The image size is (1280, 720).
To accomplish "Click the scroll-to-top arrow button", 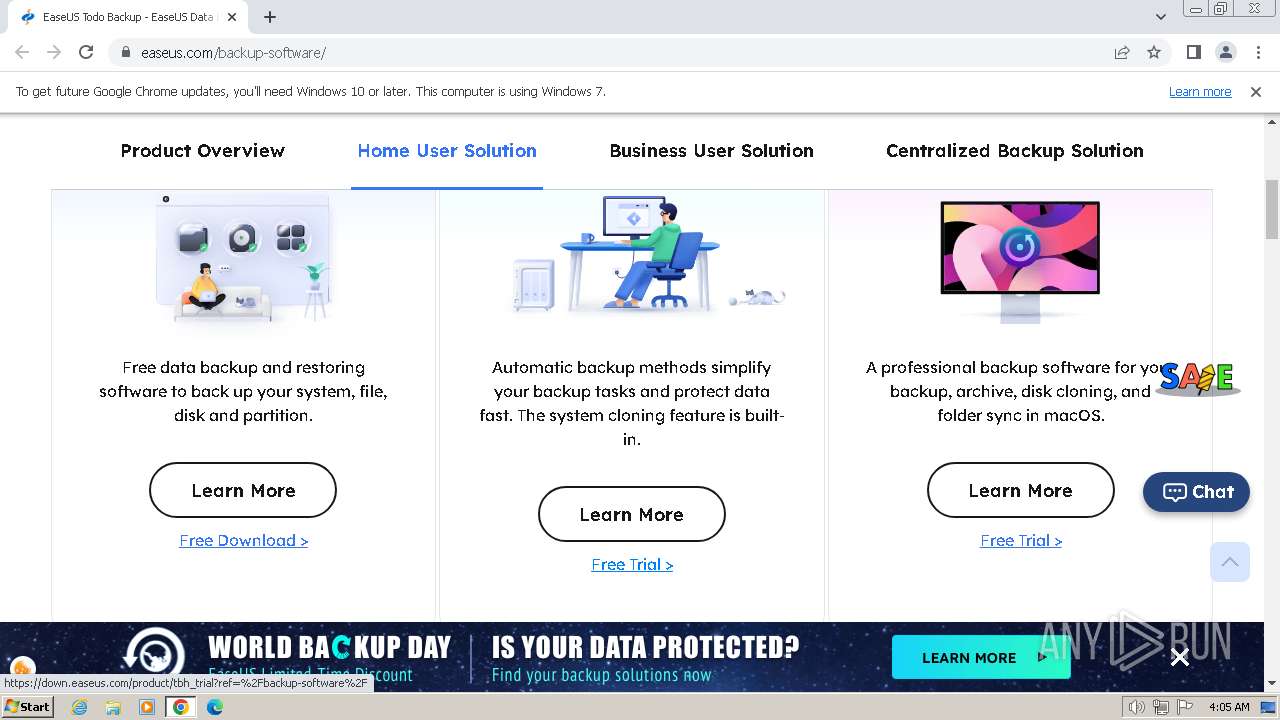I will pos(1230,562).
